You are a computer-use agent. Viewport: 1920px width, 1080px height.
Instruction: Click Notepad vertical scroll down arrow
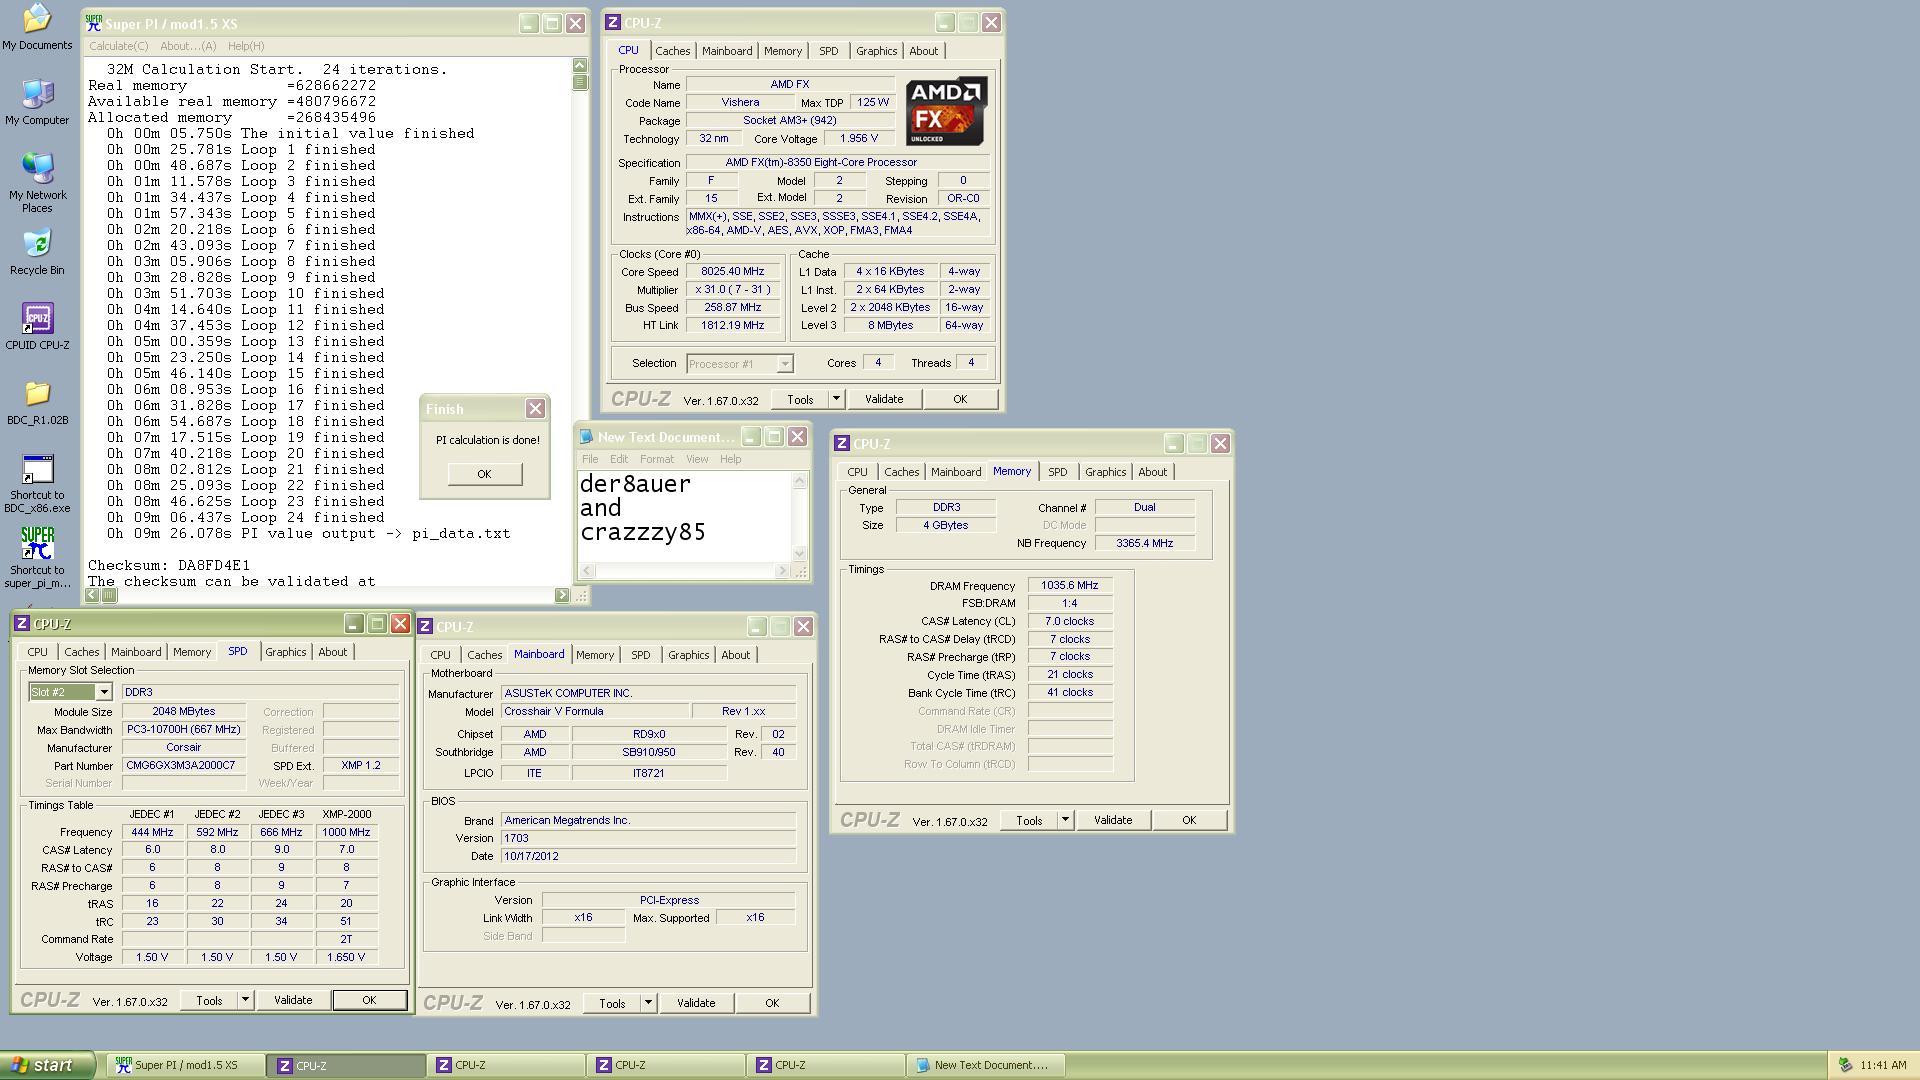coord(799,553)
